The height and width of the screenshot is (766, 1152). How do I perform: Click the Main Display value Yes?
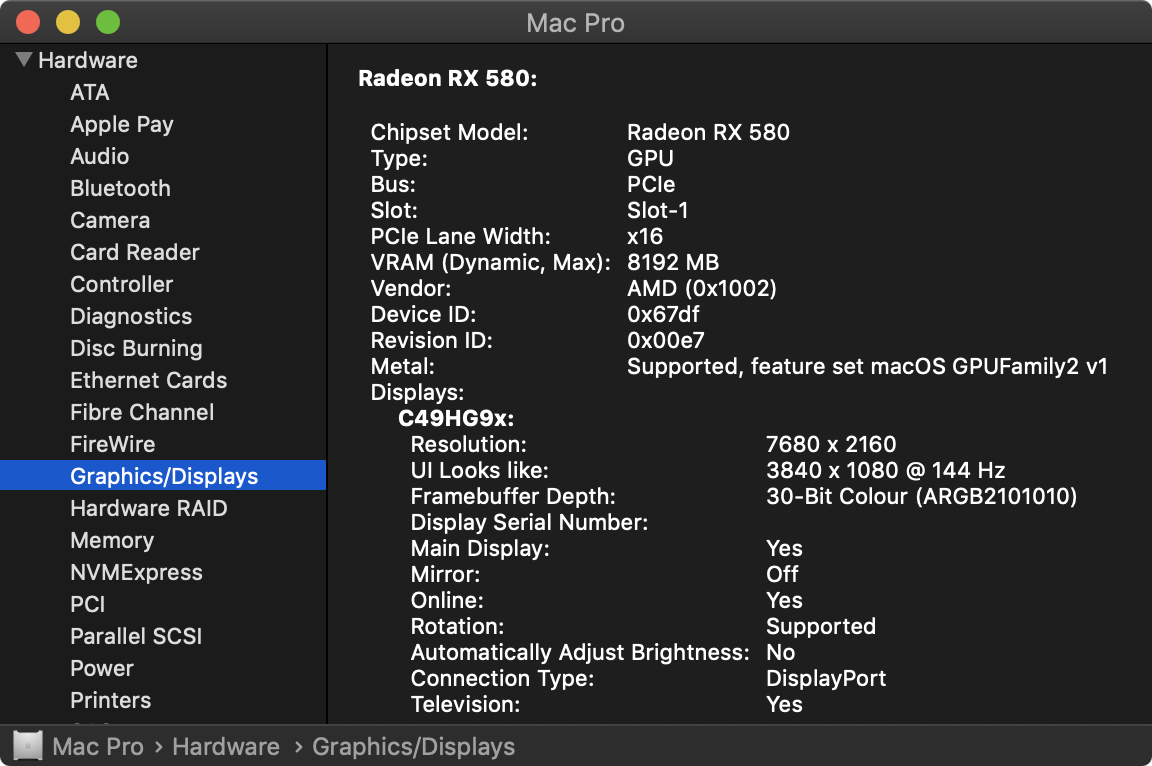[x=784, y=549]
